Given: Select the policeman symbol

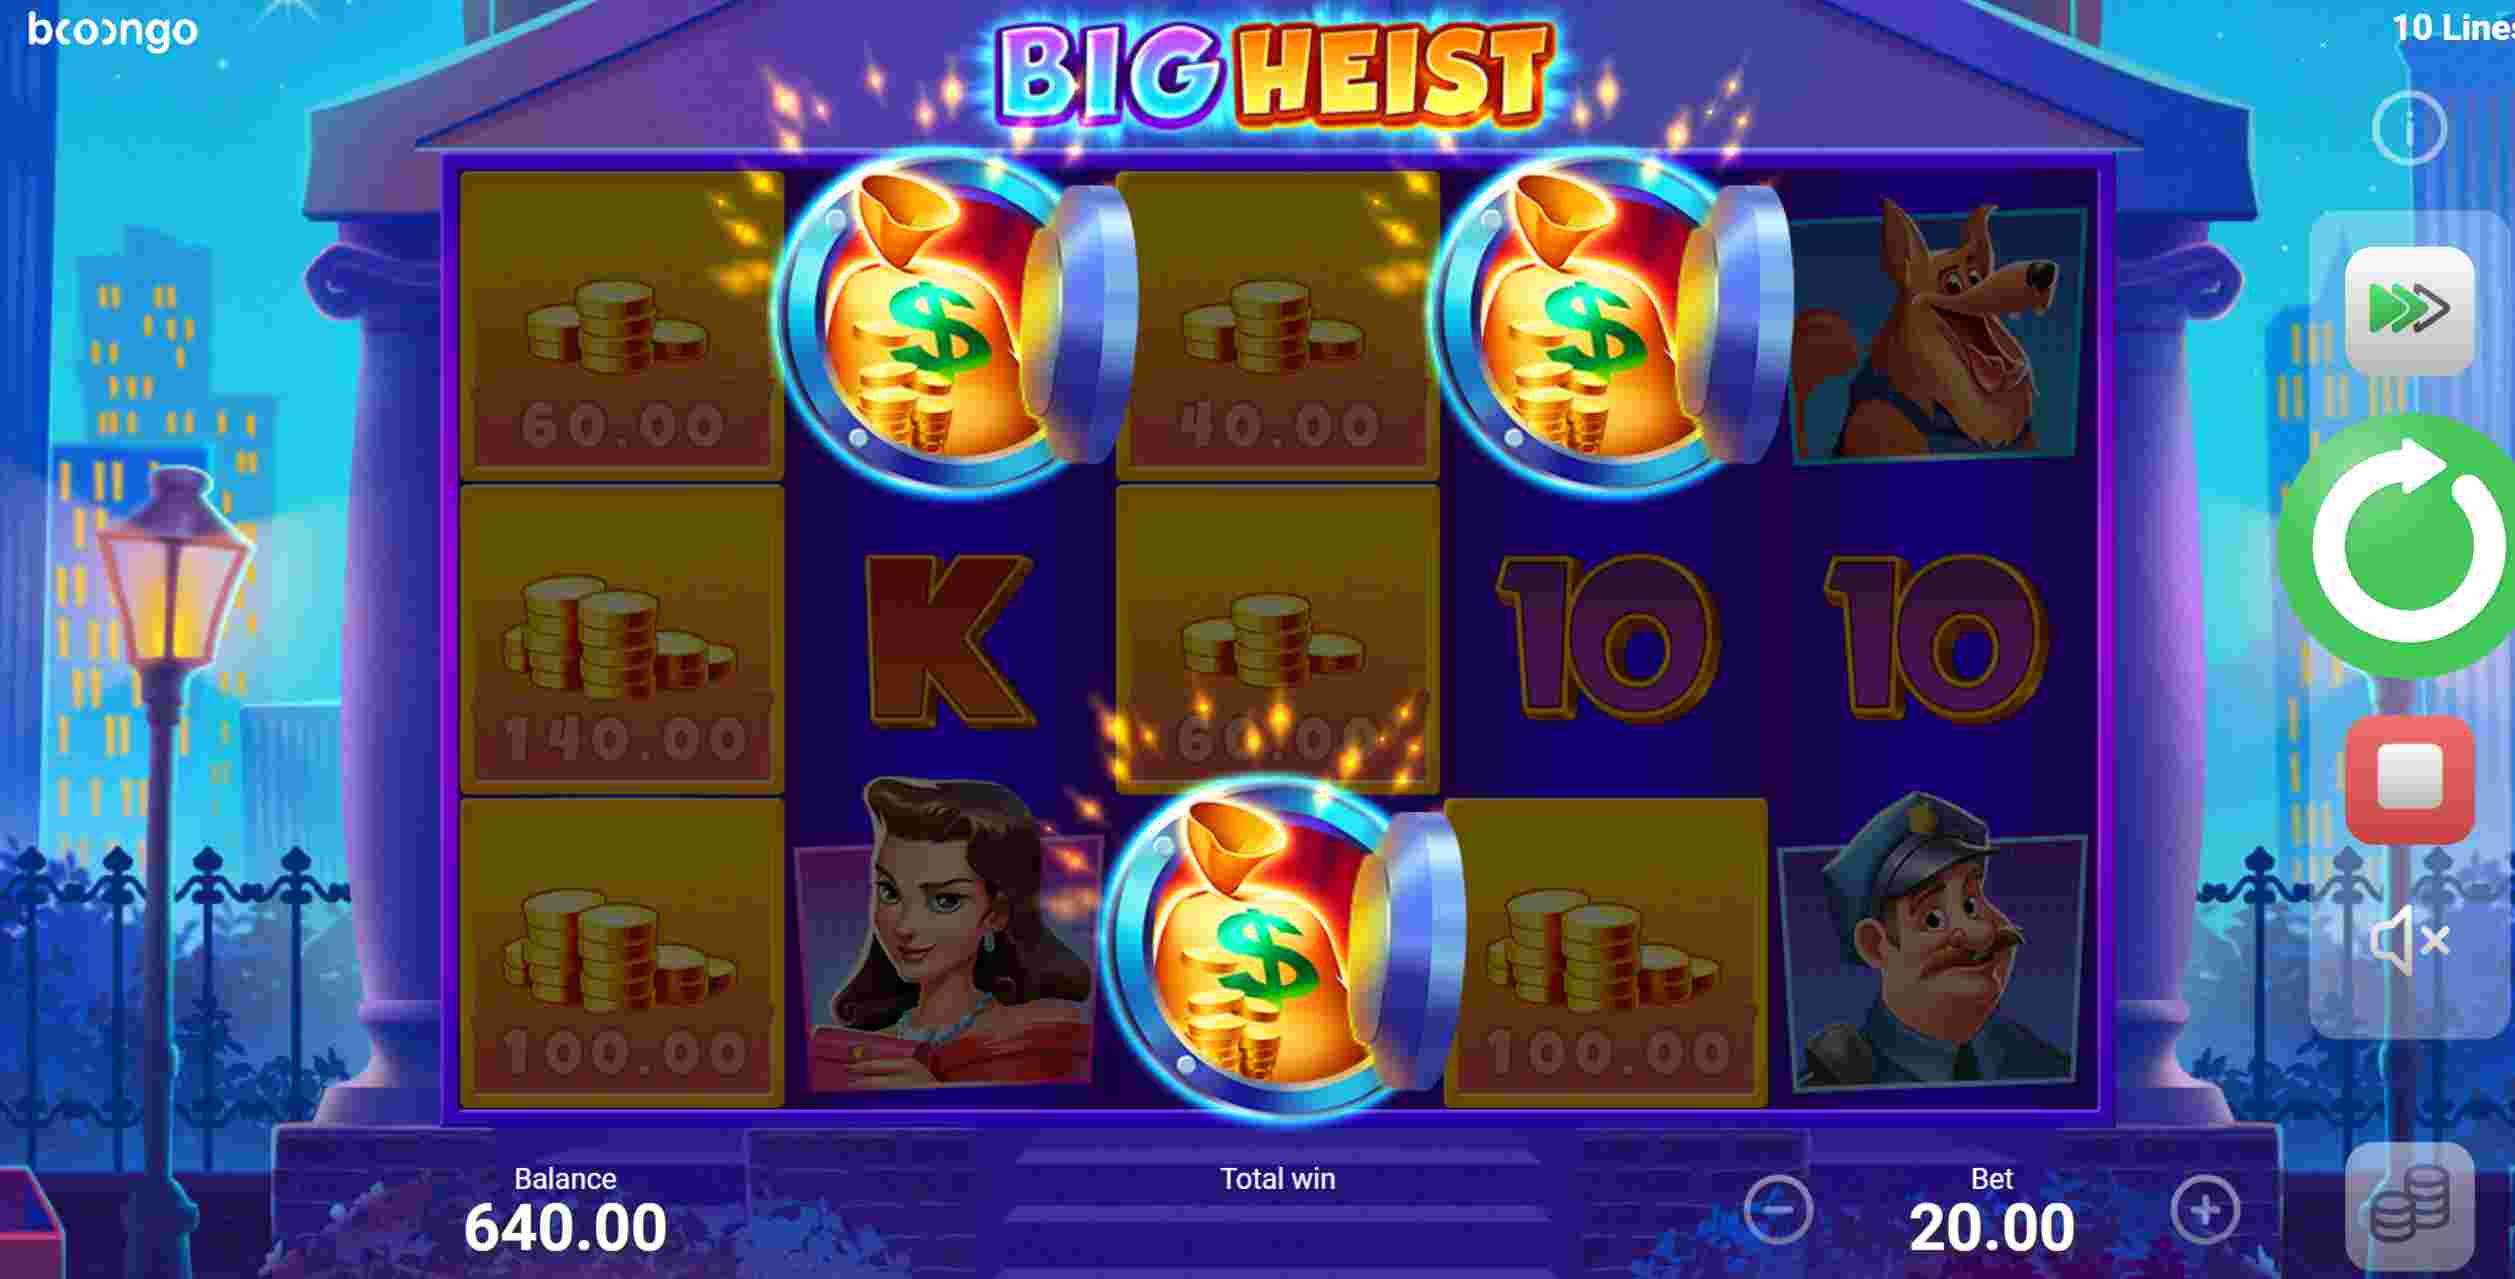Looking at the screenshot, I should [x=1931, y=946].
